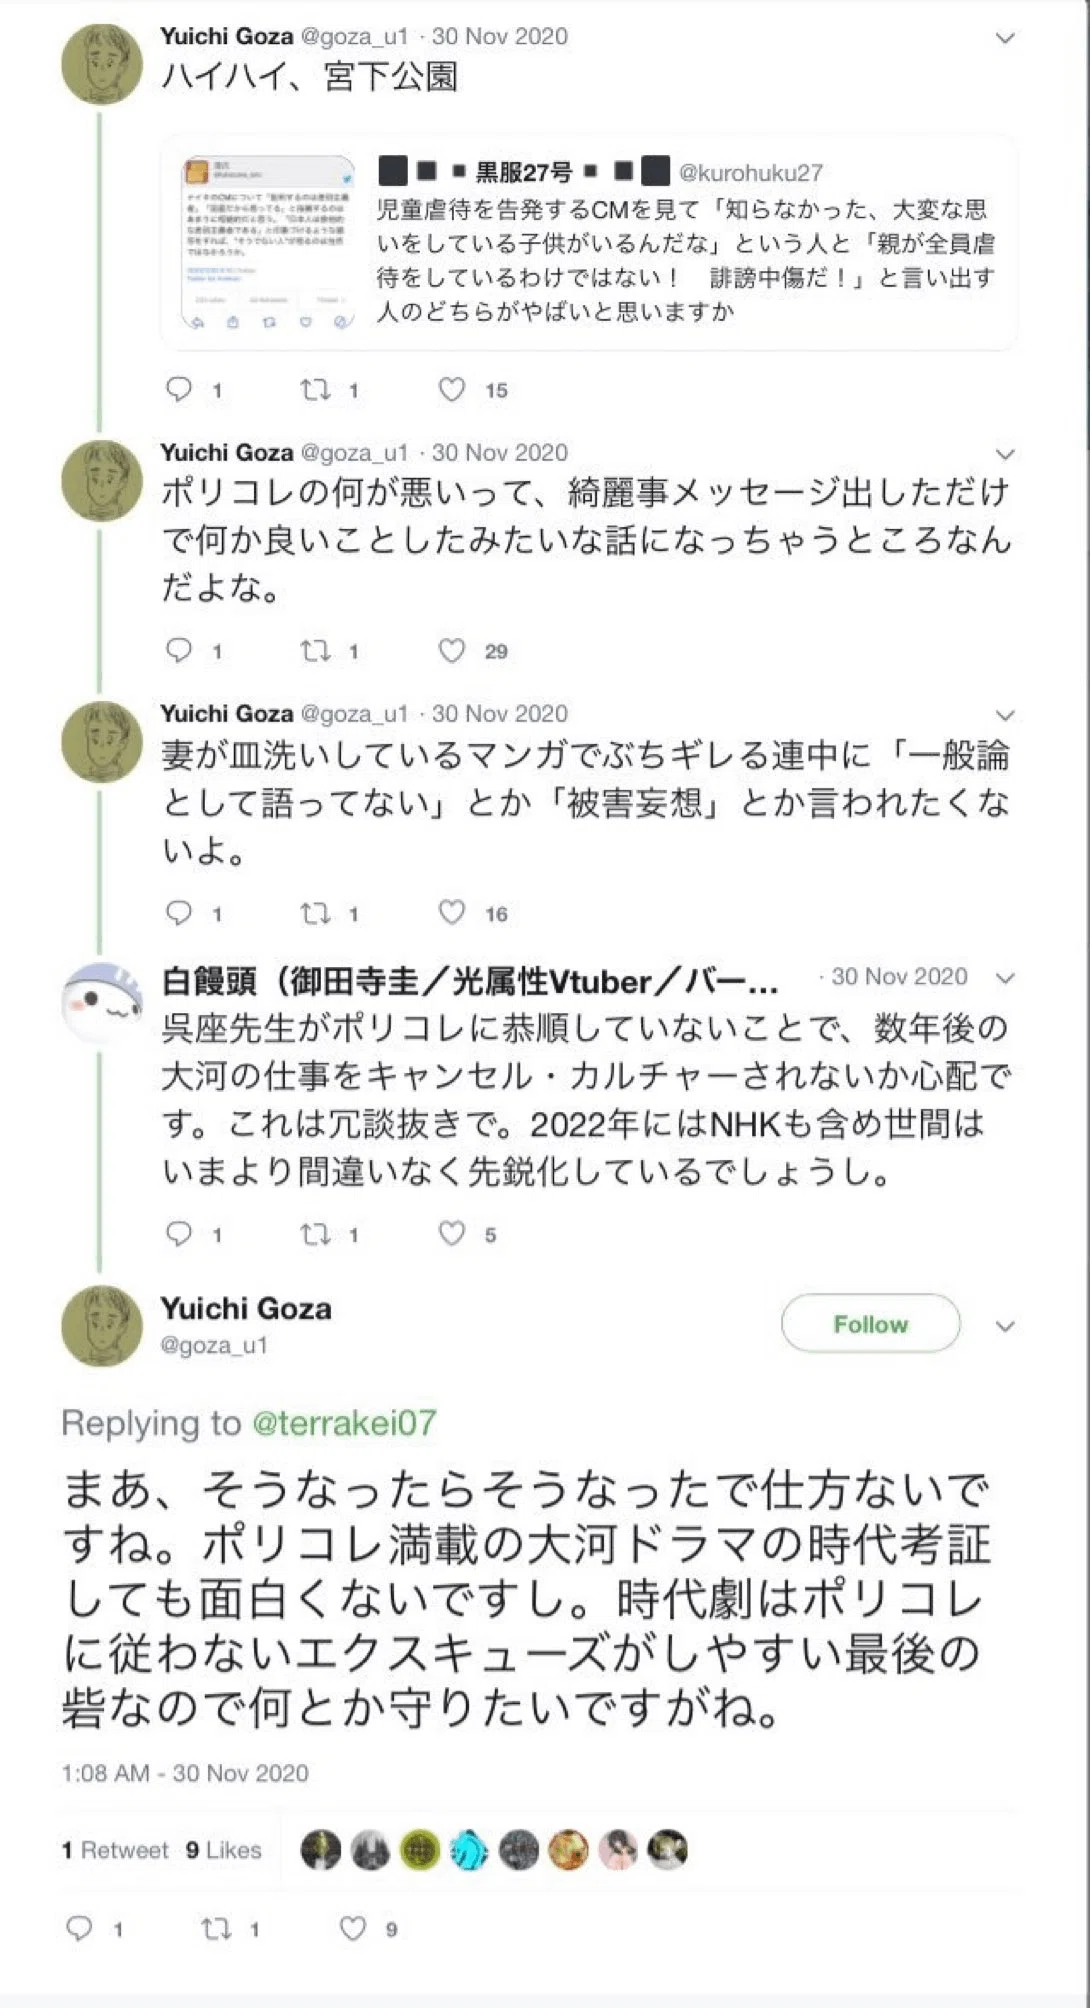View the 9 Likes list
The width and height of the screenshot is (1090, 2008).
224,1850
